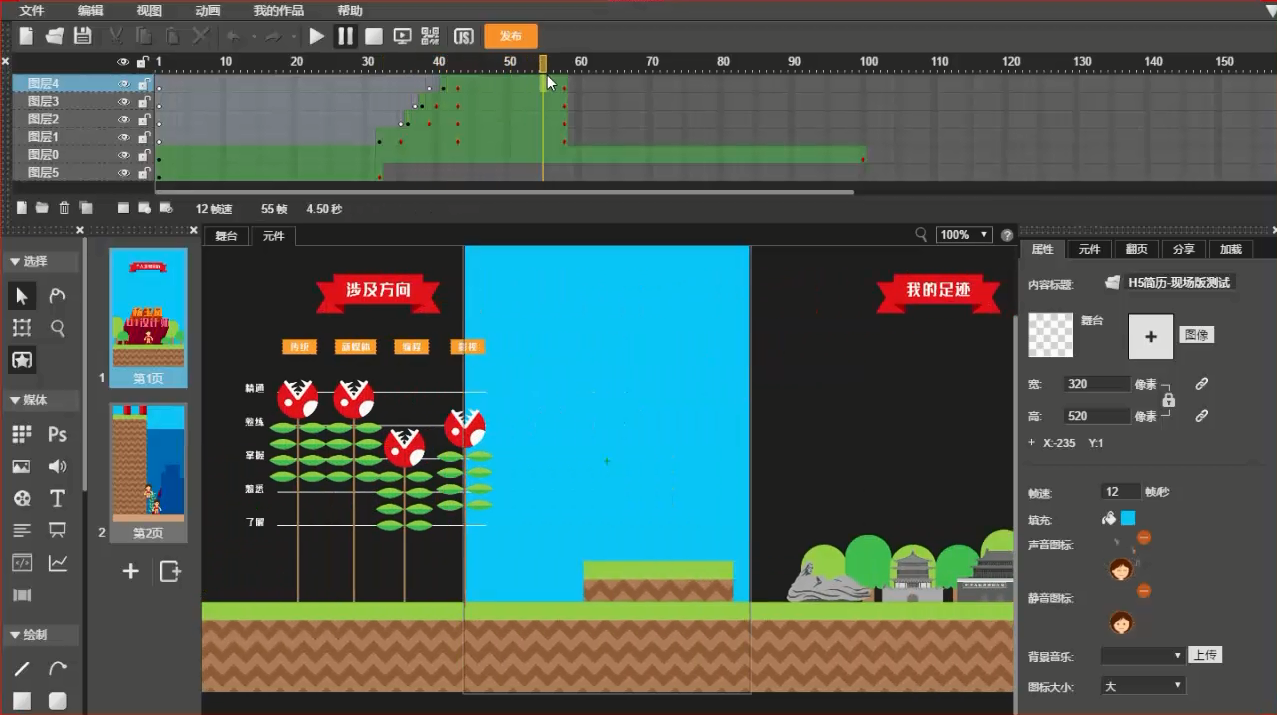Image resolution: width=1277 pixels, height=715 pixels.
Task: Insert an image with picture icon
Action: [22, 466]
